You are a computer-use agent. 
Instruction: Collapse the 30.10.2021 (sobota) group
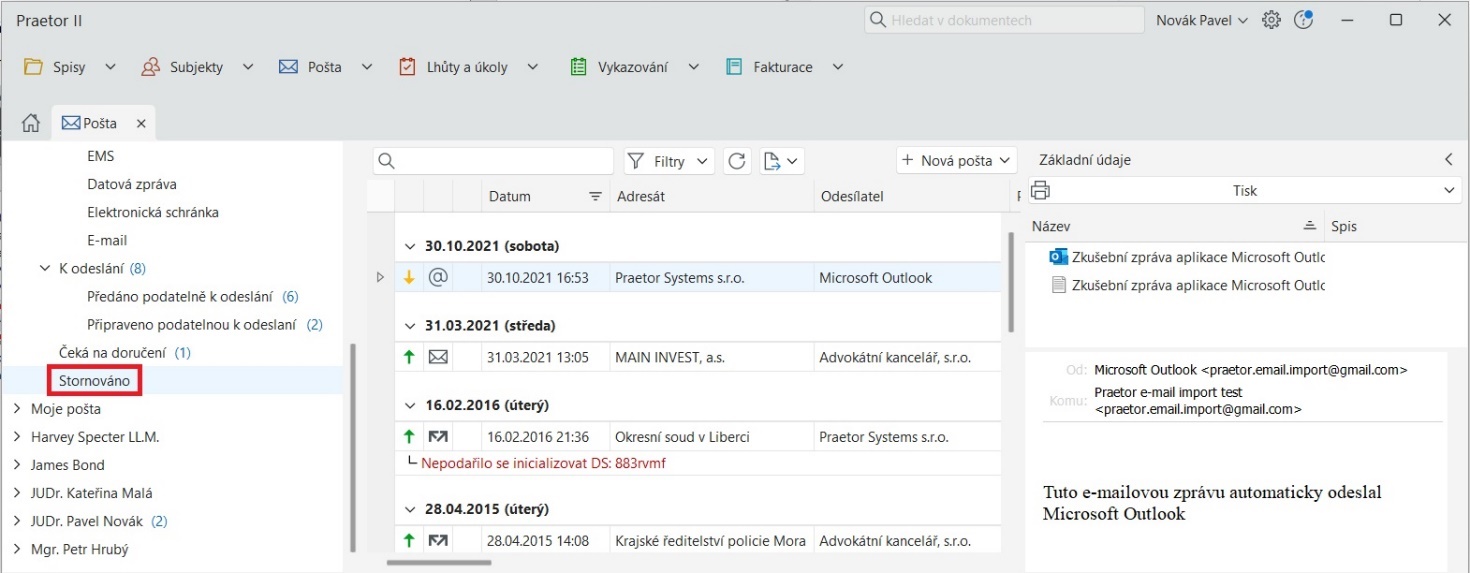pos(408,245)
